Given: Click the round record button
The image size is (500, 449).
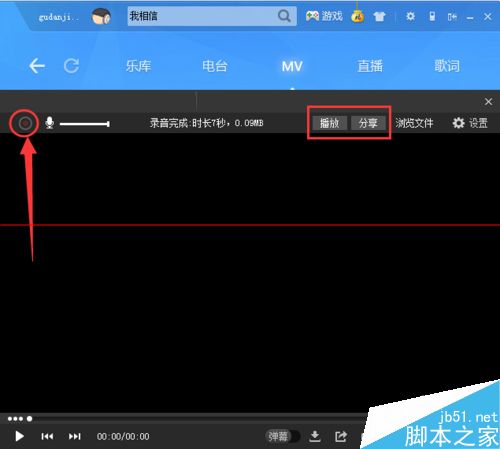Looking at the screenshot, I should pyautogui.click(x=25, y=123).
